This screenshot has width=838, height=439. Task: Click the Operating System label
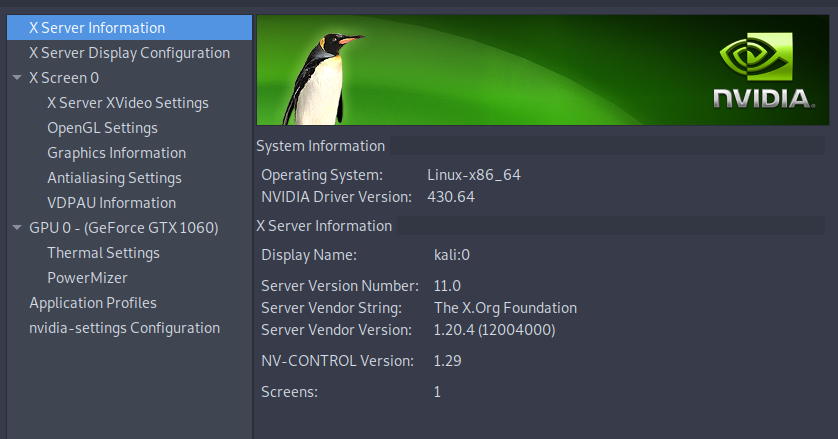click(322, 175)
